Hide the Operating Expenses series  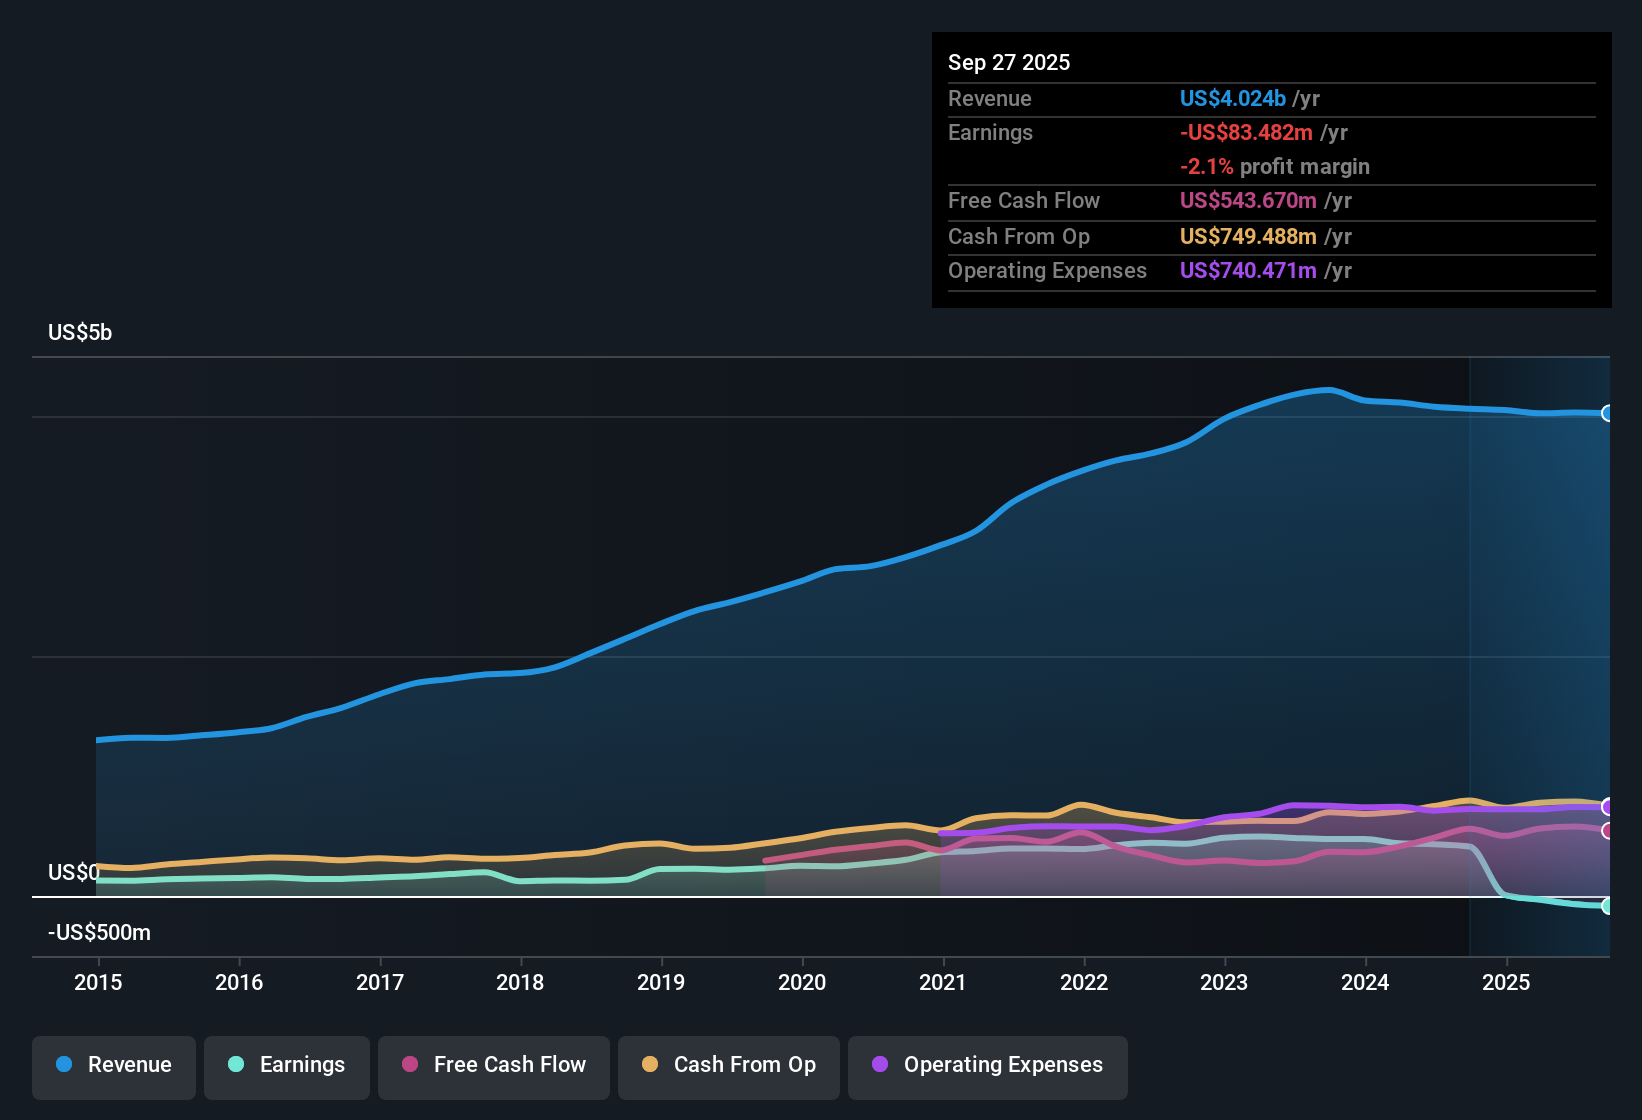[987, 1065]
